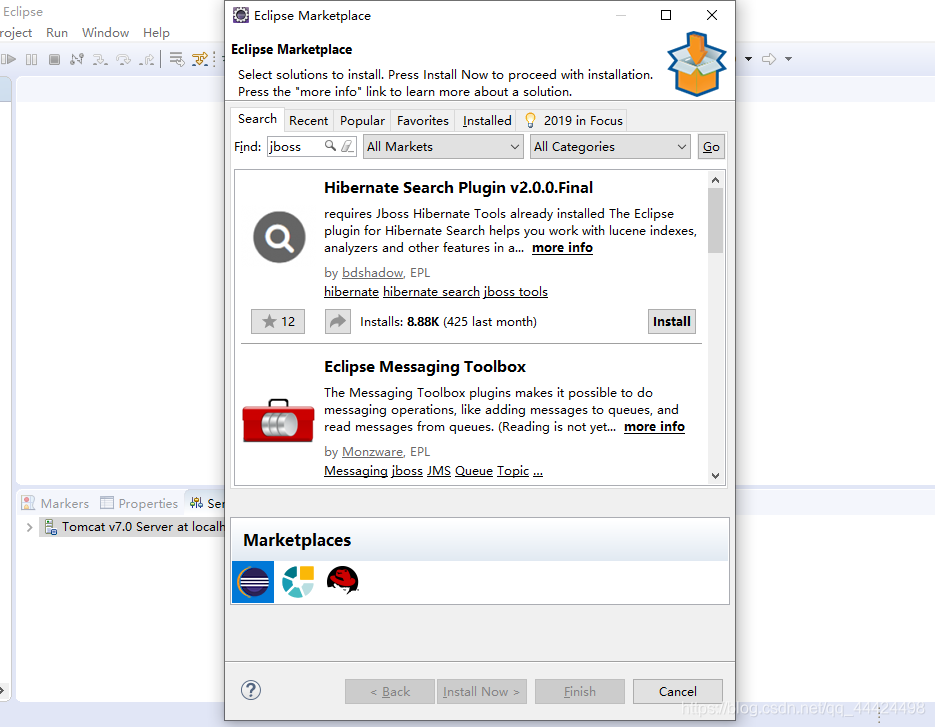The width and height of the screenshot is (935, 727).
Task: Switch to the Recent tab
Action: coord(308,120)
